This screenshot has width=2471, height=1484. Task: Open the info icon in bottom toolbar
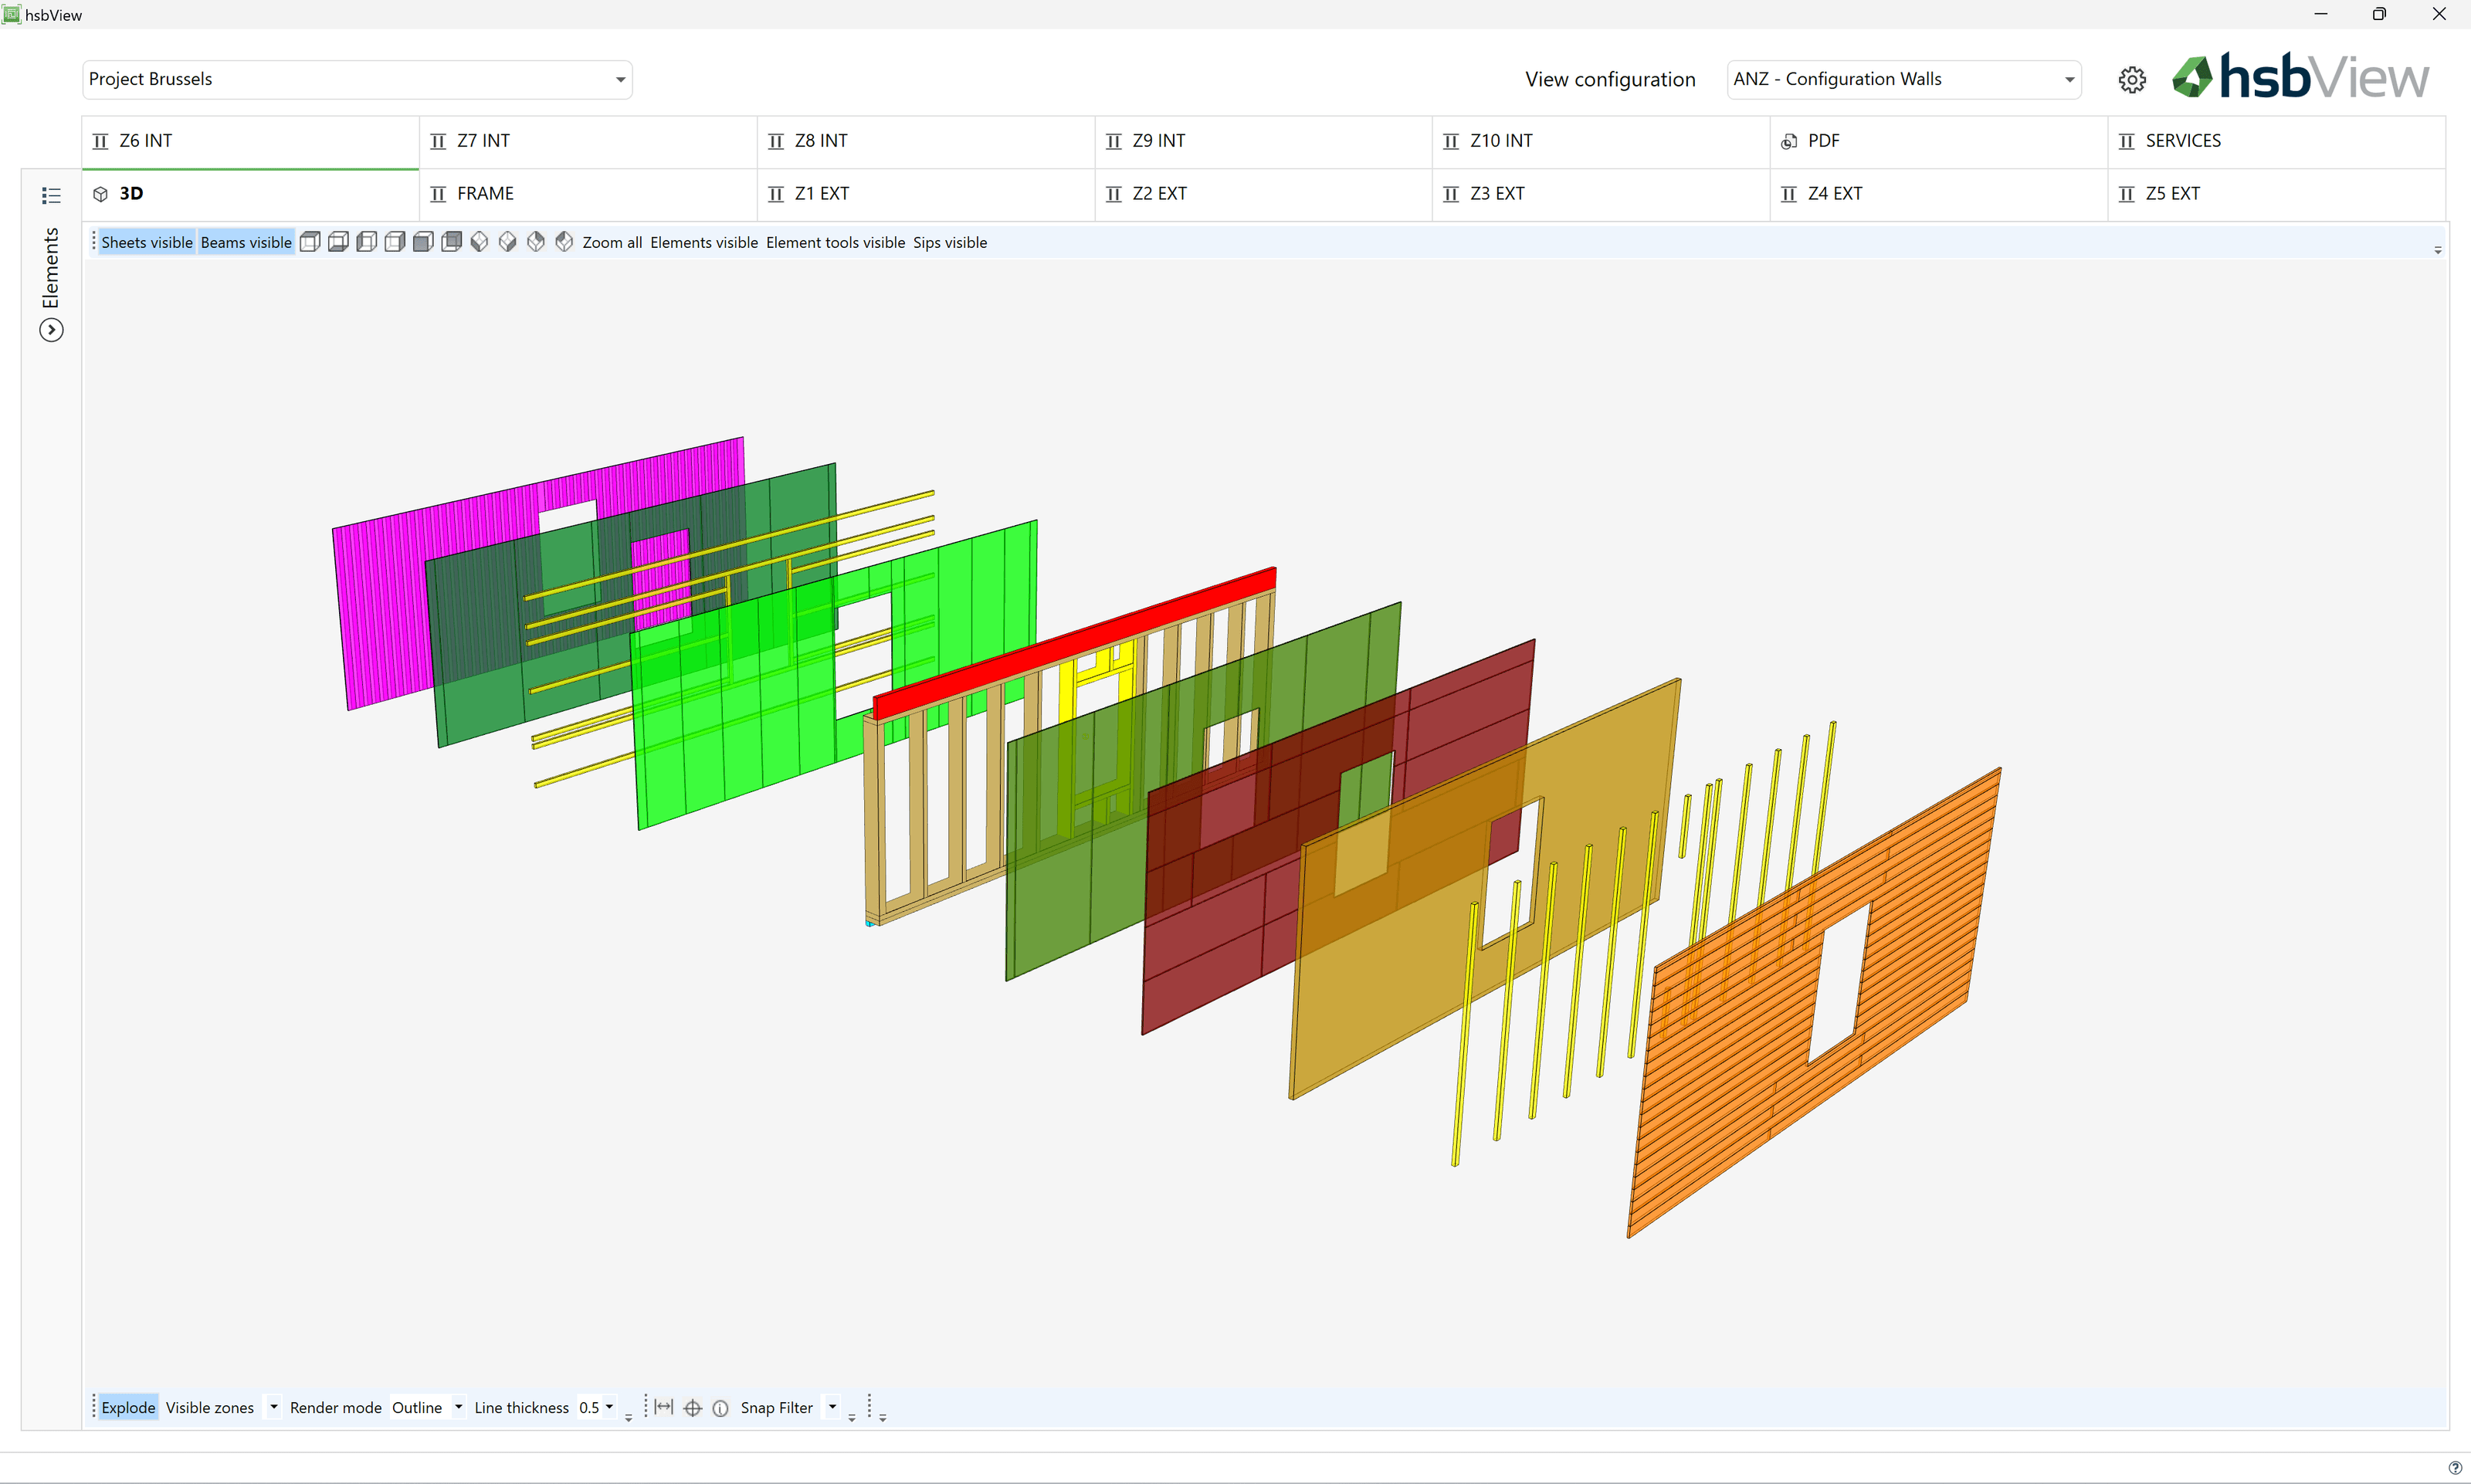pos(720,1408)
